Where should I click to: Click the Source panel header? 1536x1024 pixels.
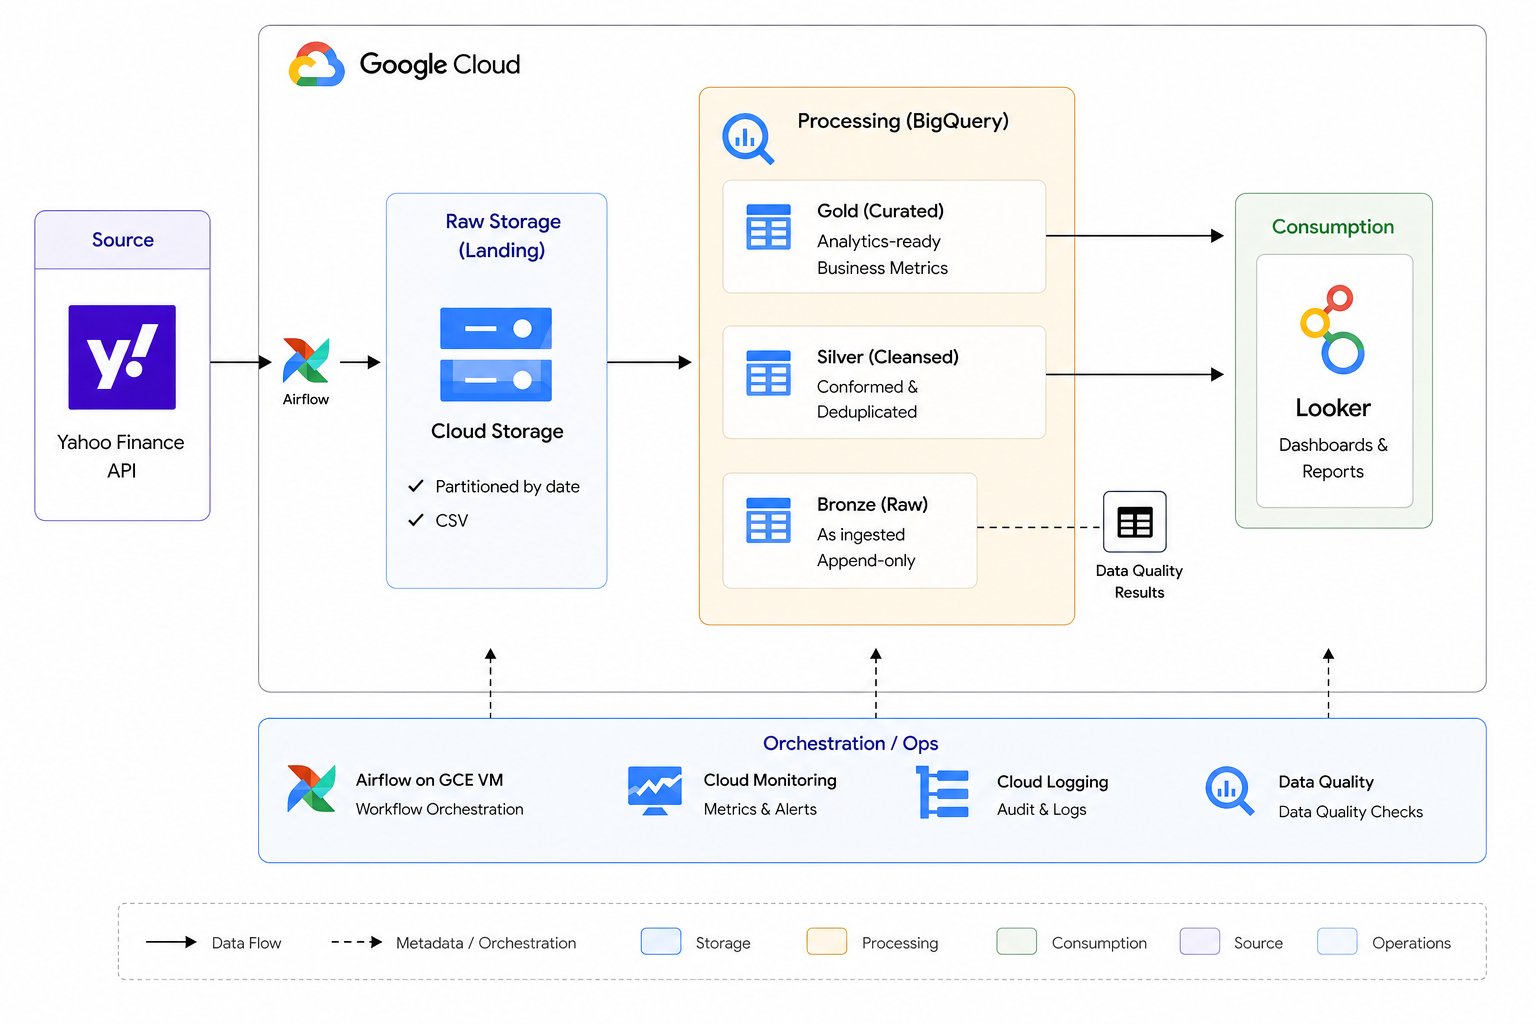click(x=123, y=240)
